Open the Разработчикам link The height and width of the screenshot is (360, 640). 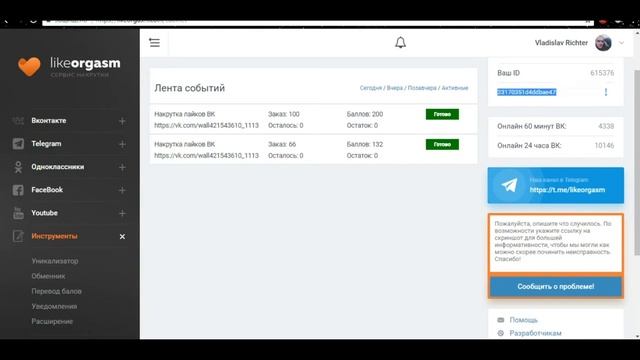[536, 333]
